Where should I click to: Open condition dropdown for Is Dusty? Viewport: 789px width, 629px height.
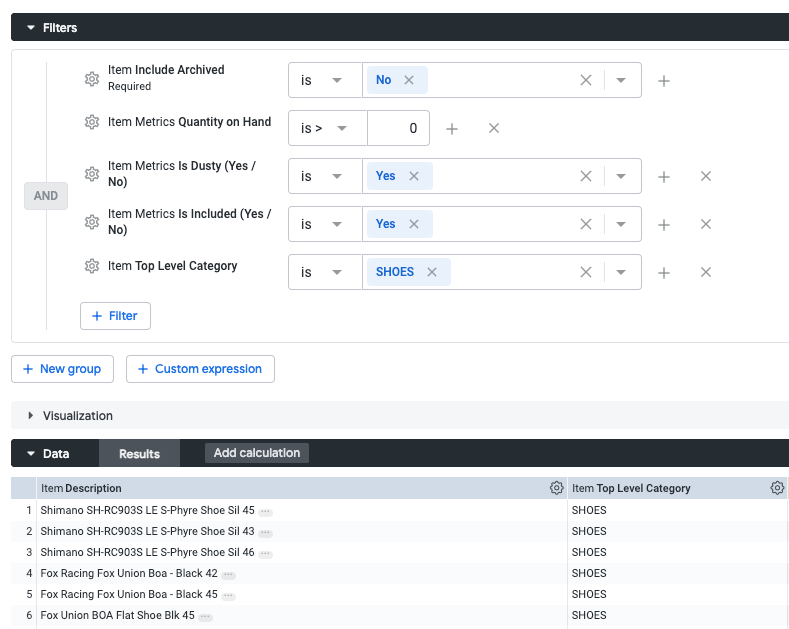click(x=325, y=176)
